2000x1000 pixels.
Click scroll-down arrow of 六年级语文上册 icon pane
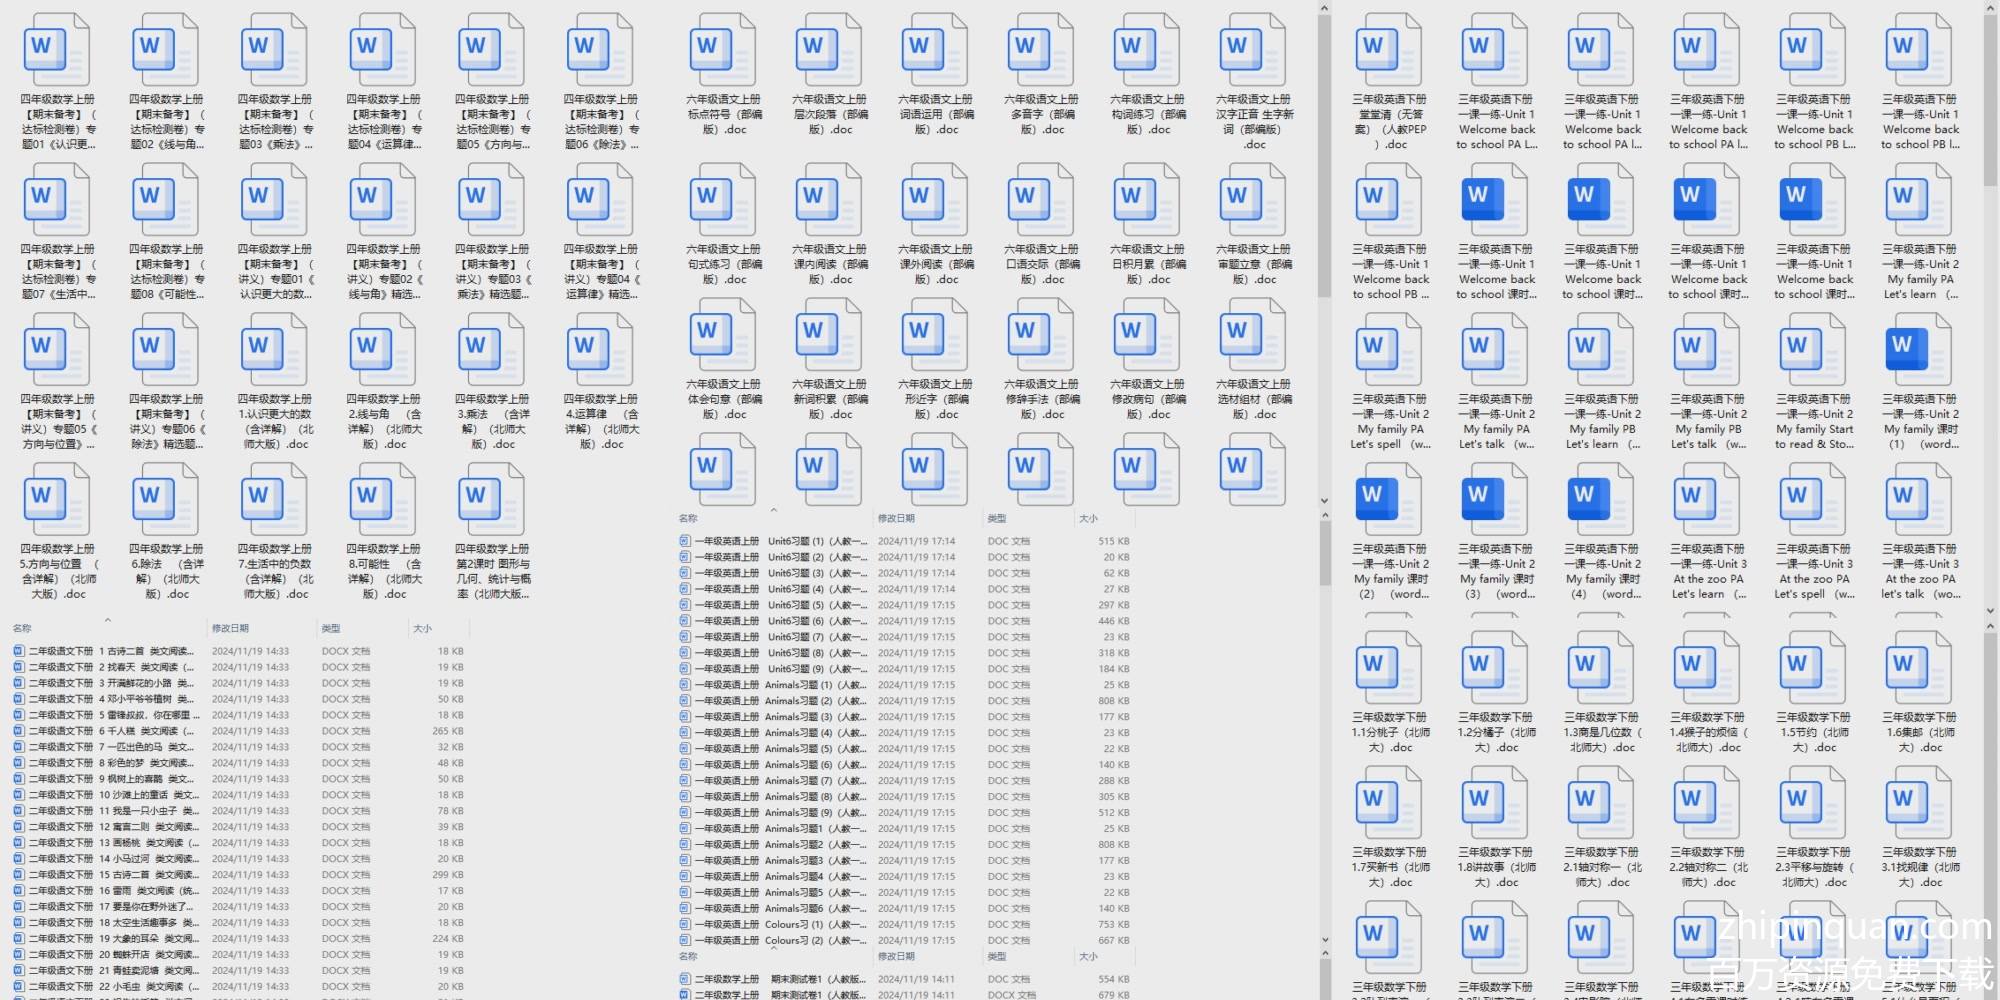coord(1324,501)
